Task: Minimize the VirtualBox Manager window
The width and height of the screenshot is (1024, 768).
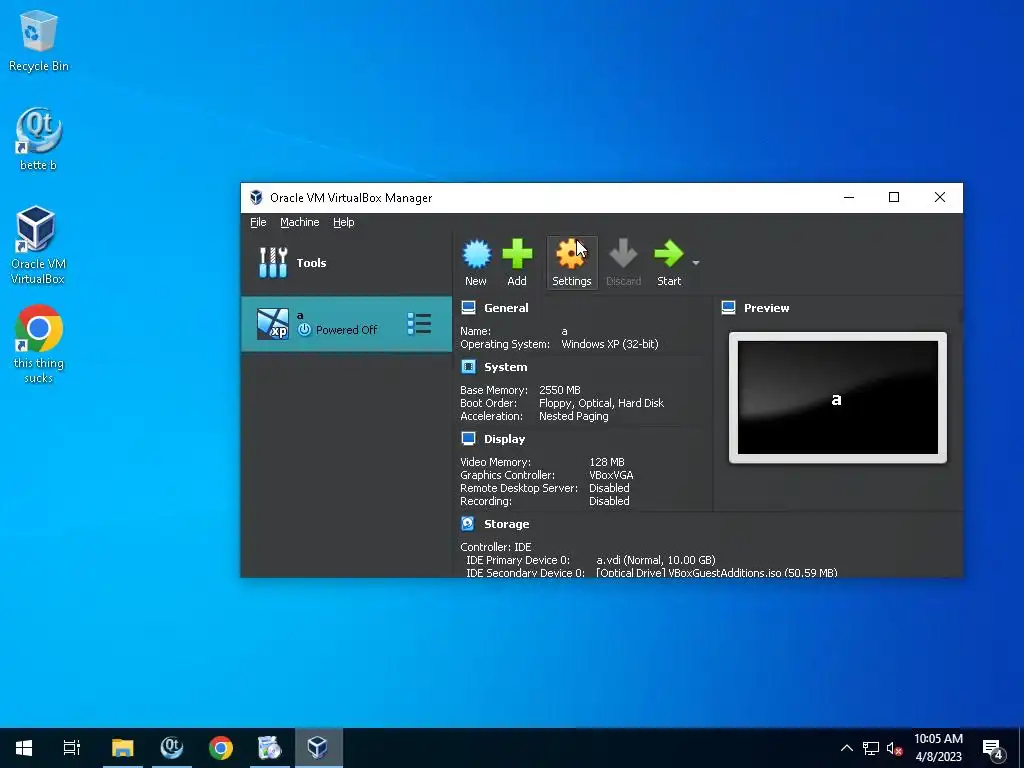Action: click(849, 197)
